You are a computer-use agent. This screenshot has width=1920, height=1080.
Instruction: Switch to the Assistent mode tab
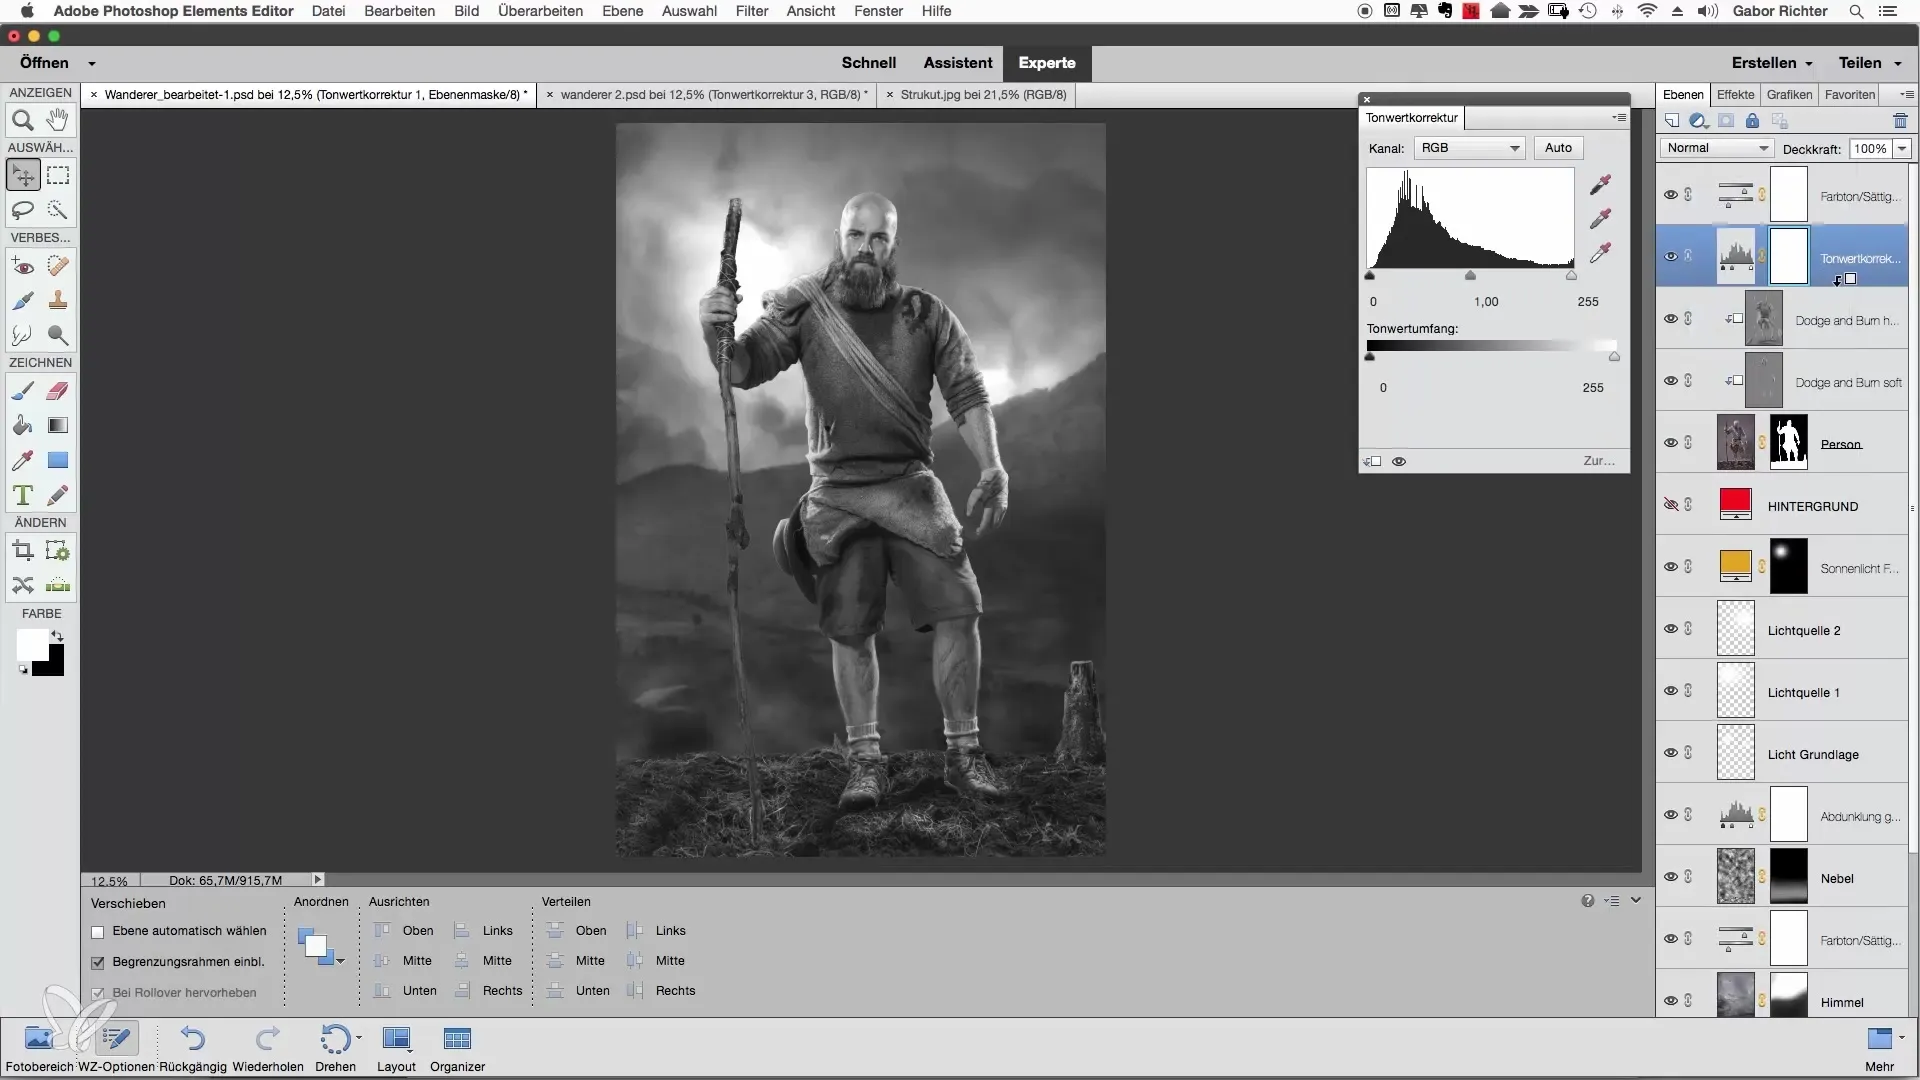pos(957,63)
